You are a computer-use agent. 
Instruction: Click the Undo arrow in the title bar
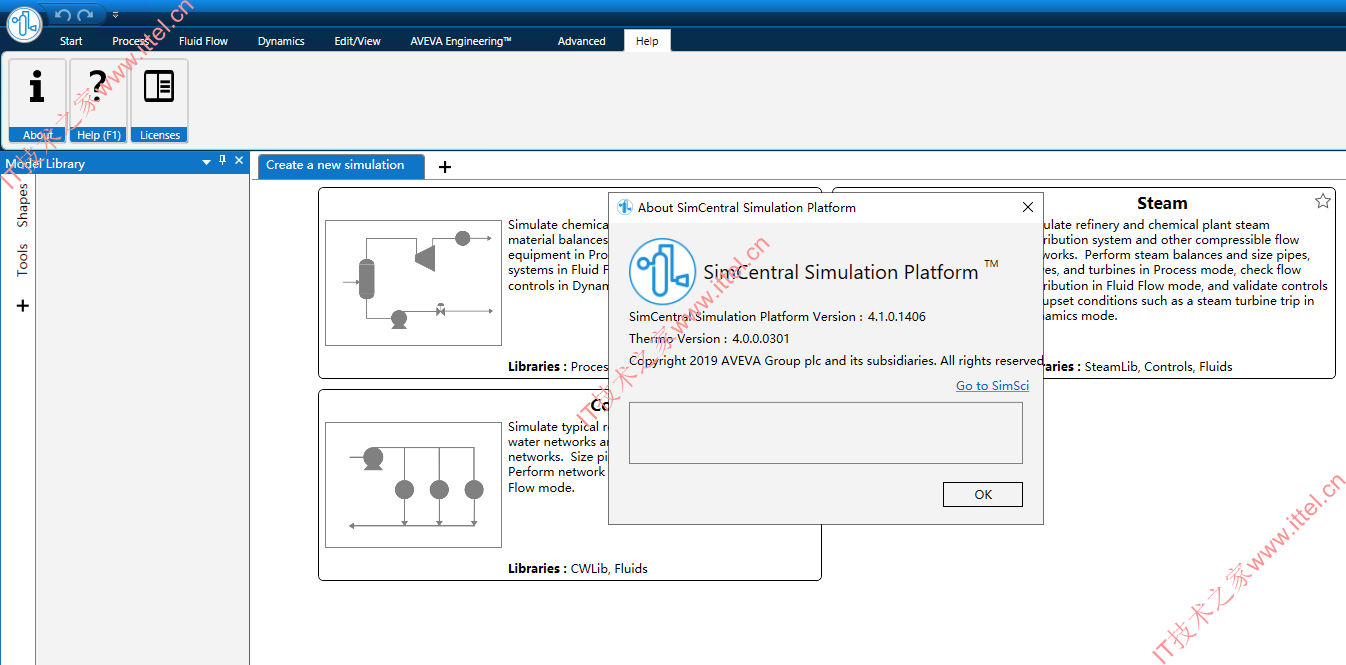click(x=64, y=15)
